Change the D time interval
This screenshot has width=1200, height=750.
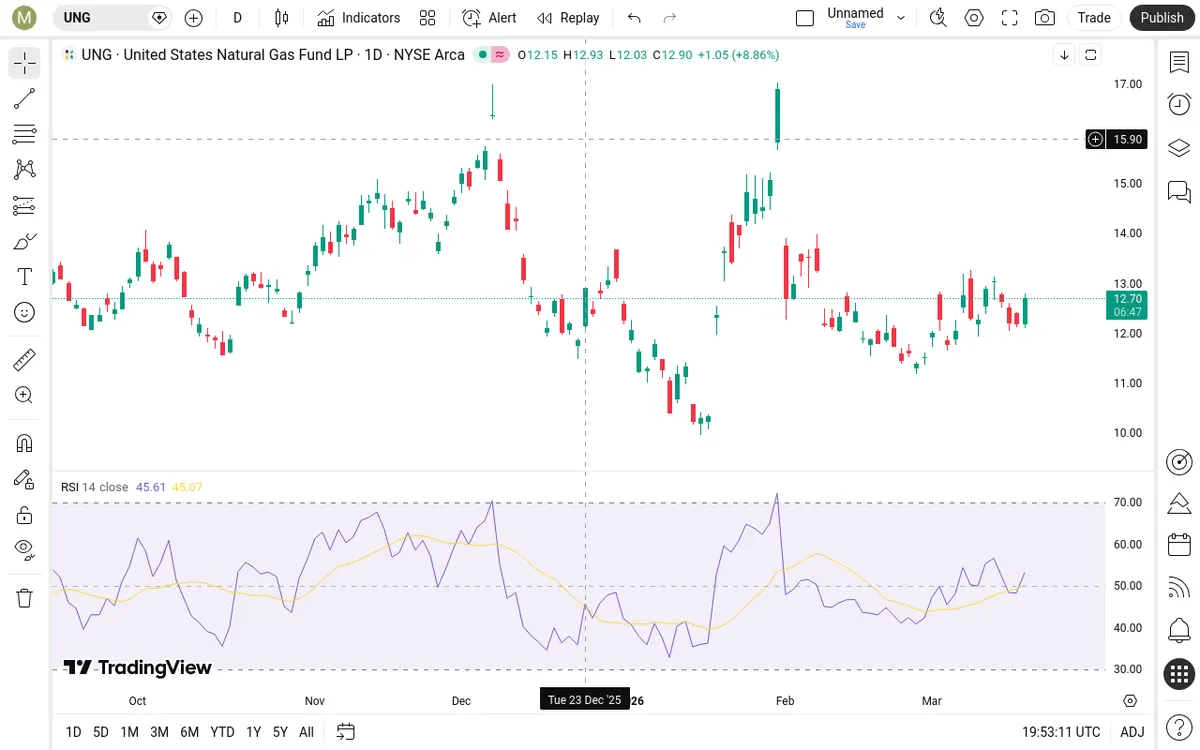[x=237, y=17]
